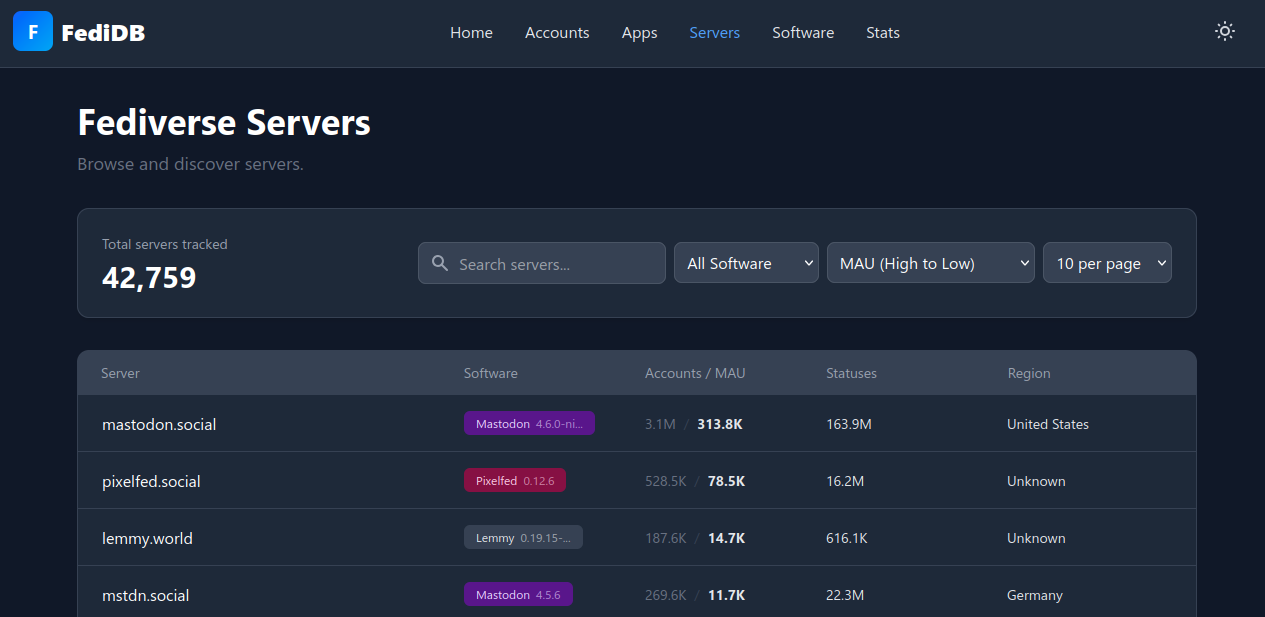Switch to the Accounts section
Viewport: 1265px width, 617px height.
557,32
